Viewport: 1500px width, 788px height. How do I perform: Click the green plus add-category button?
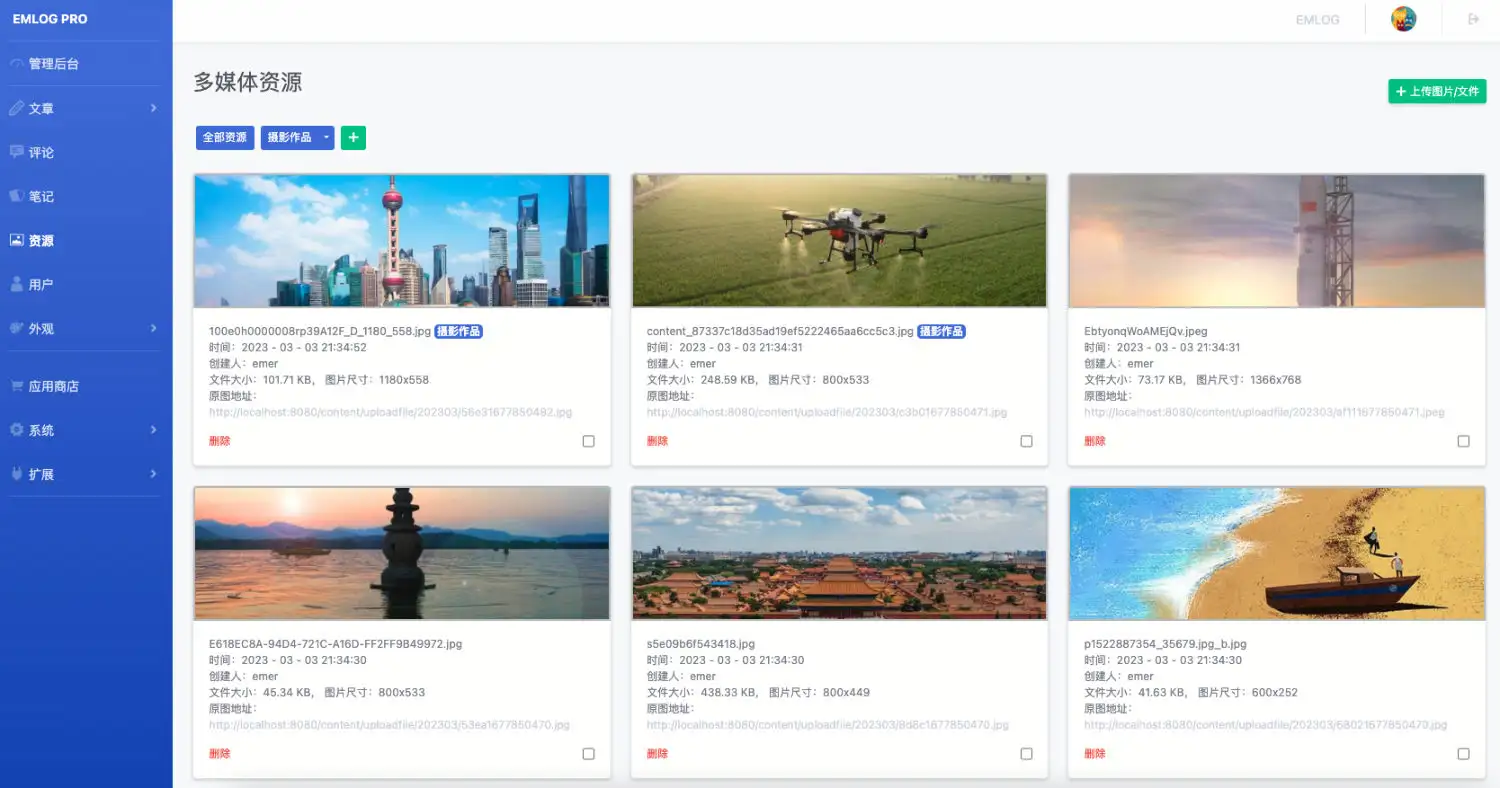(353, 137)
